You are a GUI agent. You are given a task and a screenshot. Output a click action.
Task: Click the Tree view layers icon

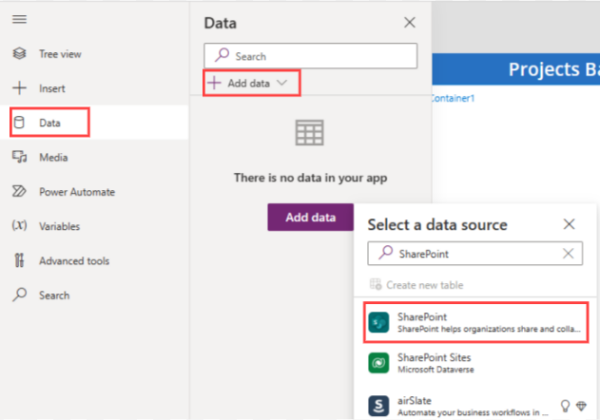(x=19, y=54)
